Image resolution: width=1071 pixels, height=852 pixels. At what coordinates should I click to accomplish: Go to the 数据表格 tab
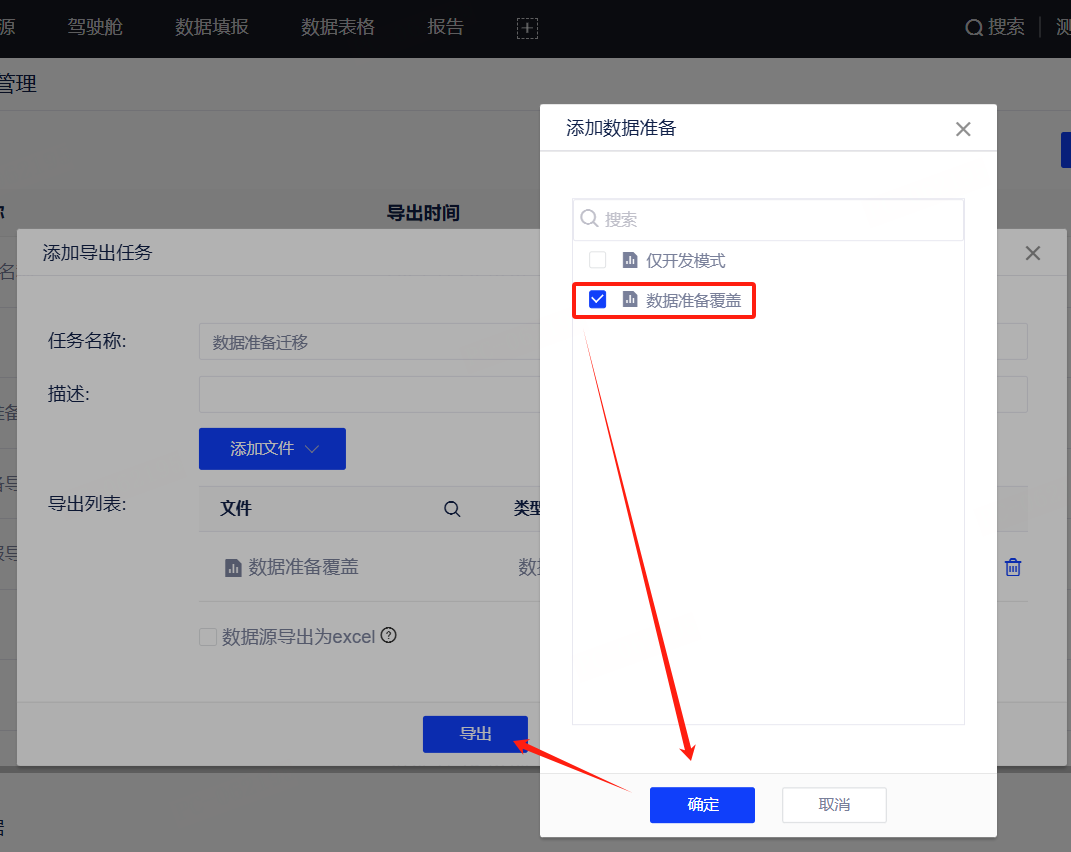[x=338, y=27]
